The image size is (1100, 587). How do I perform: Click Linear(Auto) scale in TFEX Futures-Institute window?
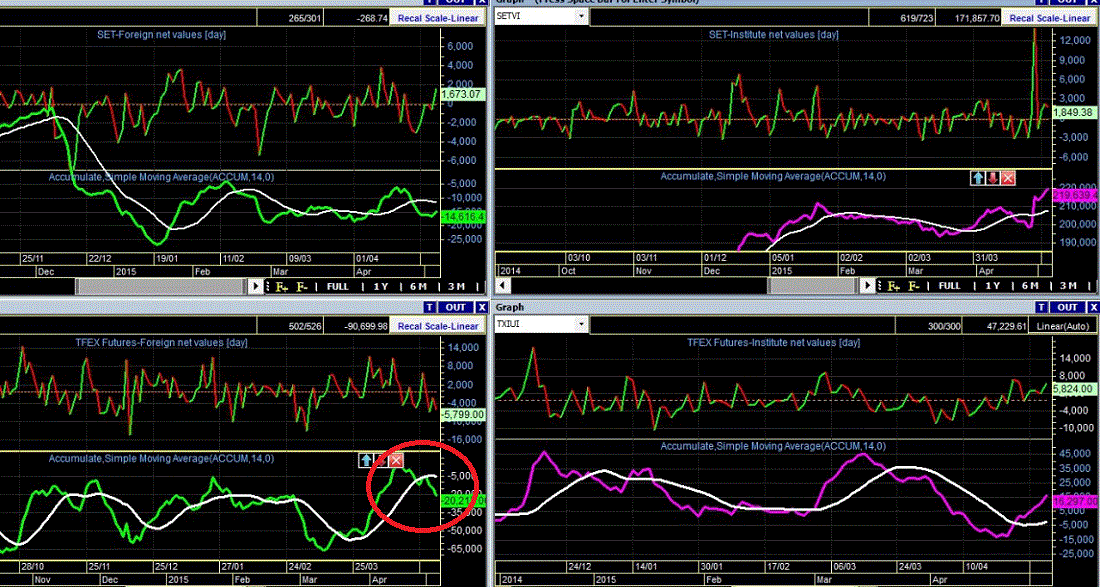click(x=1063, y=325)
